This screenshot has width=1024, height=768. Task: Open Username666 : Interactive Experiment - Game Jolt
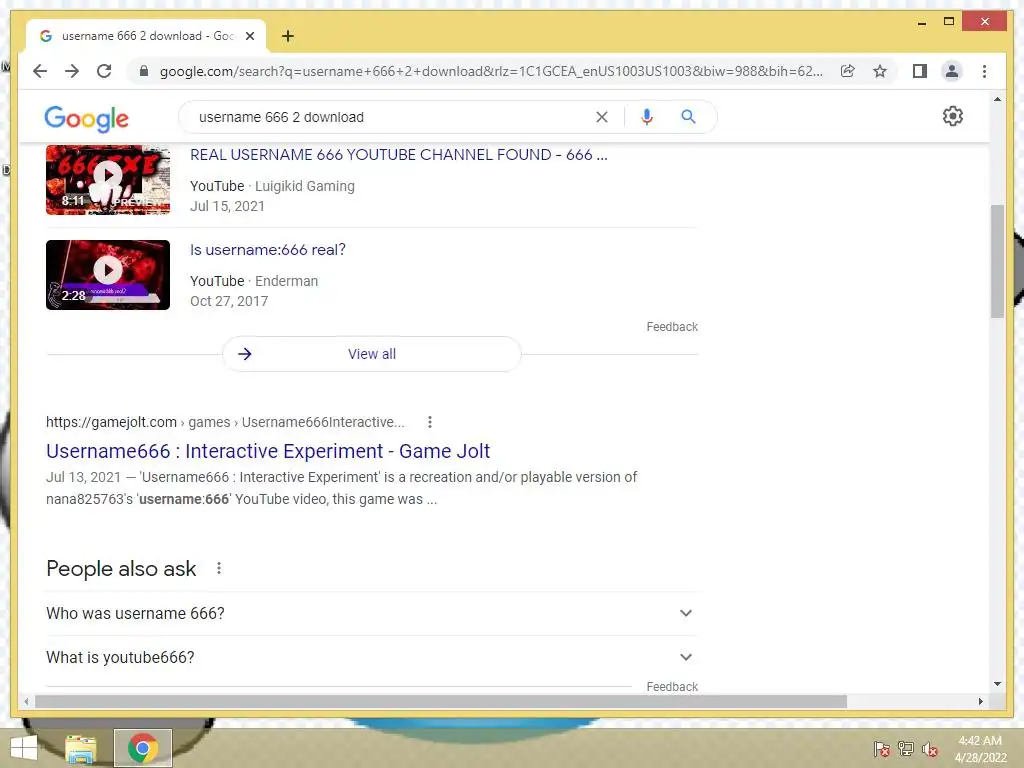(268, 451)
